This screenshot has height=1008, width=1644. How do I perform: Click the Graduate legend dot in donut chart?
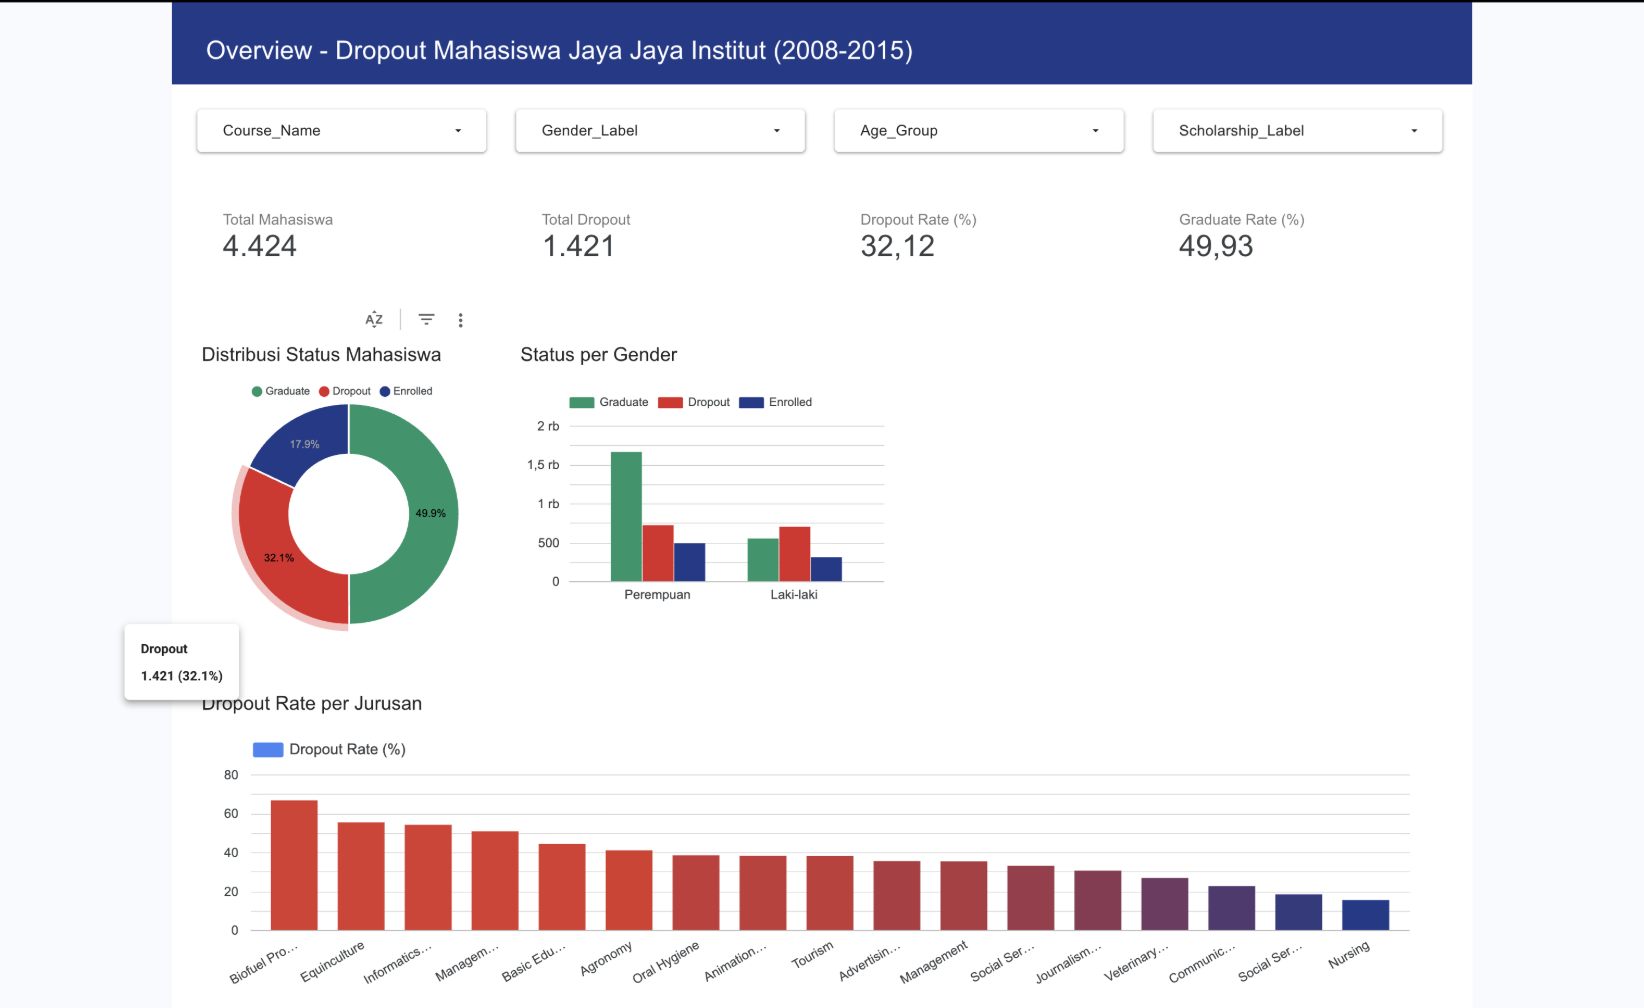pyautogui.click(x=257, y=391)
